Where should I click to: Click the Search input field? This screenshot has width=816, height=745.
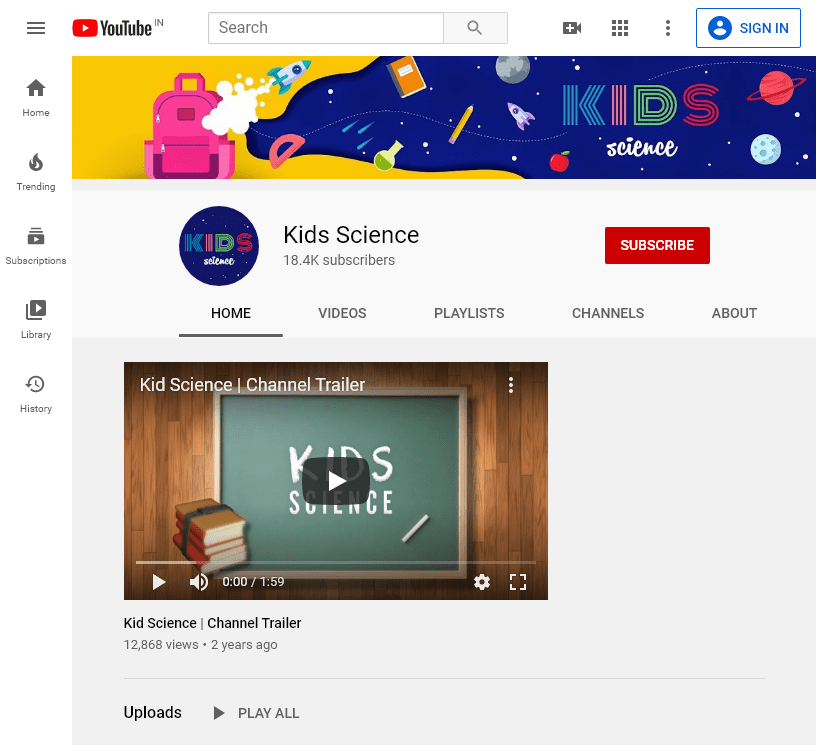click(326, 28)
